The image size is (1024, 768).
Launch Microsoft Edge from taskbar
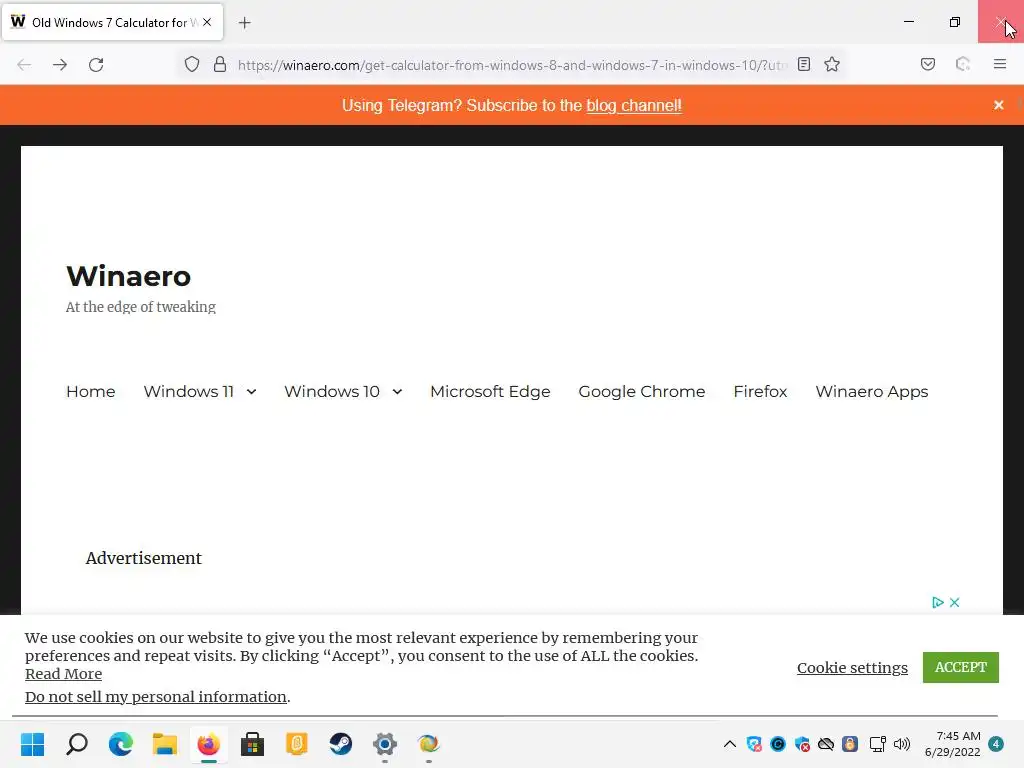121,744
